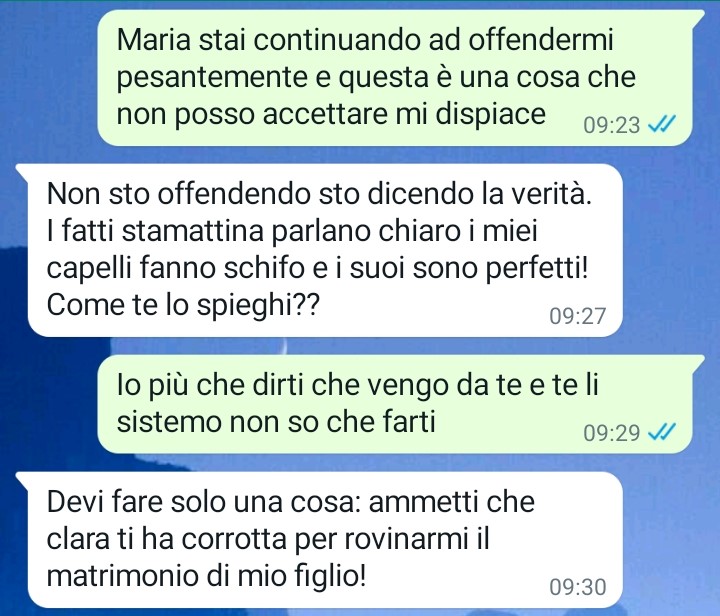Click the word 'Maria' in top message
The image size is (720, 616).
tap(153, 39)
